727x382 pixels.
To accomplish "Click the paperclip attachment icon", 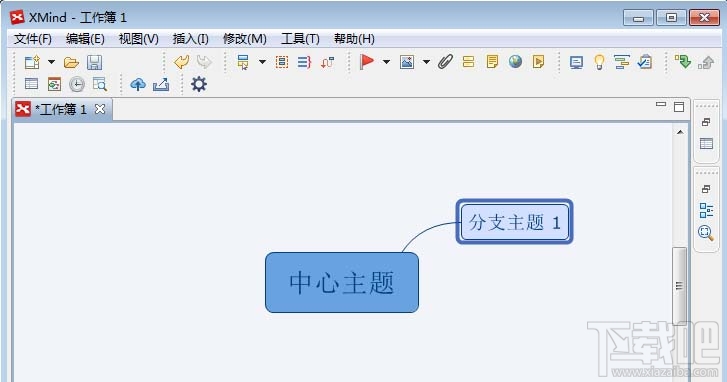I will (445, 62).
